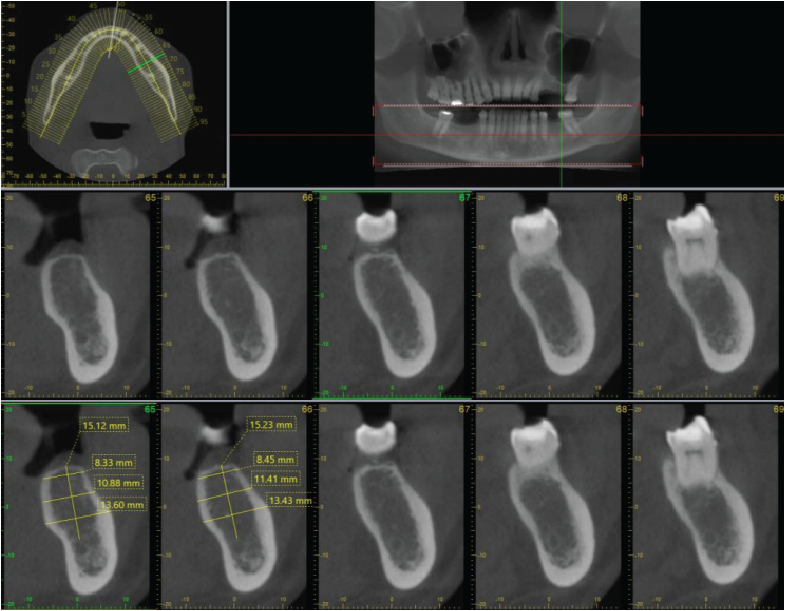Select top-row cross-section slice 68

click(550, 295)
